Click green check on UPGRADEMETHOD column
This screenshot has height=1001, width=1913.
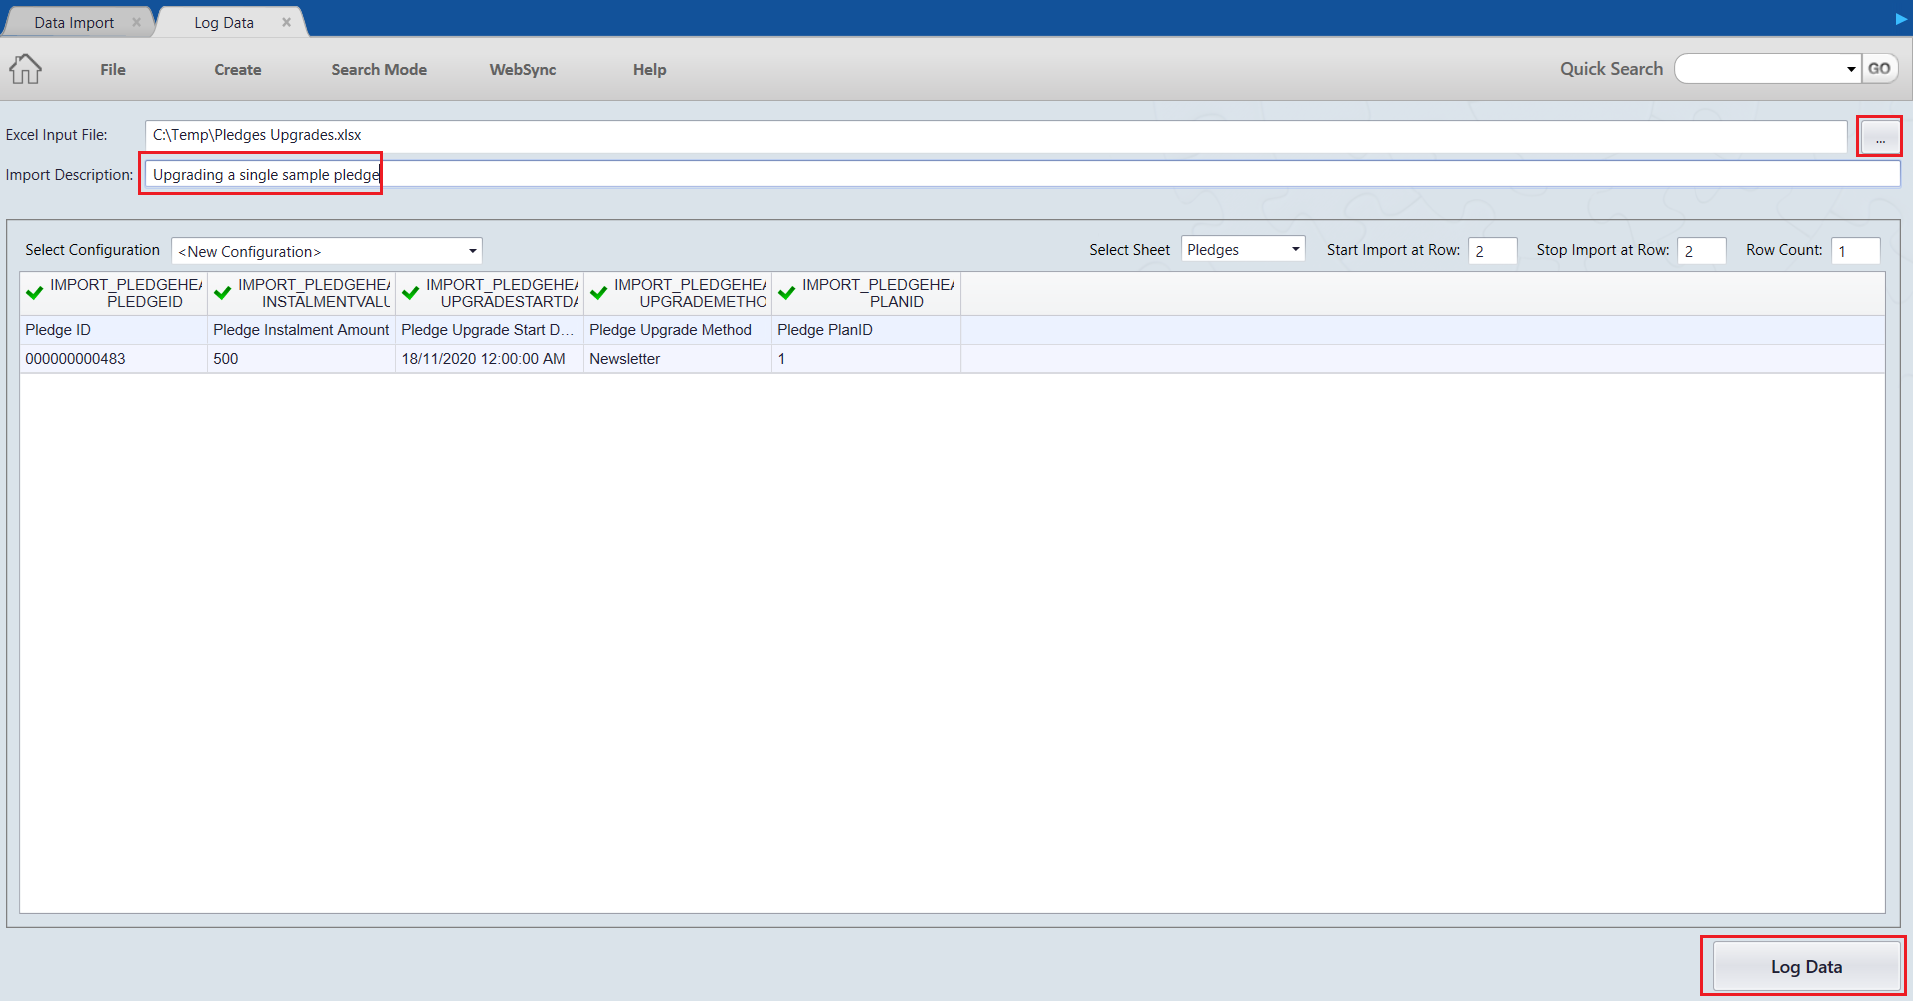[599, 293]
